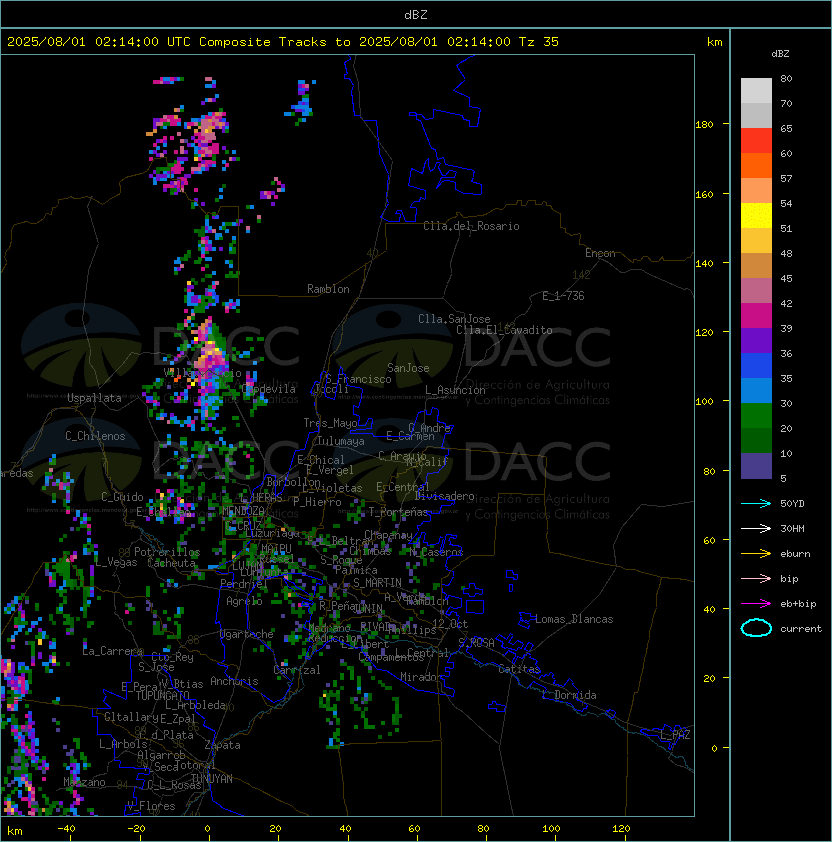
Task: Click the 'MENDOZA' city label
Action: point(243,510)
